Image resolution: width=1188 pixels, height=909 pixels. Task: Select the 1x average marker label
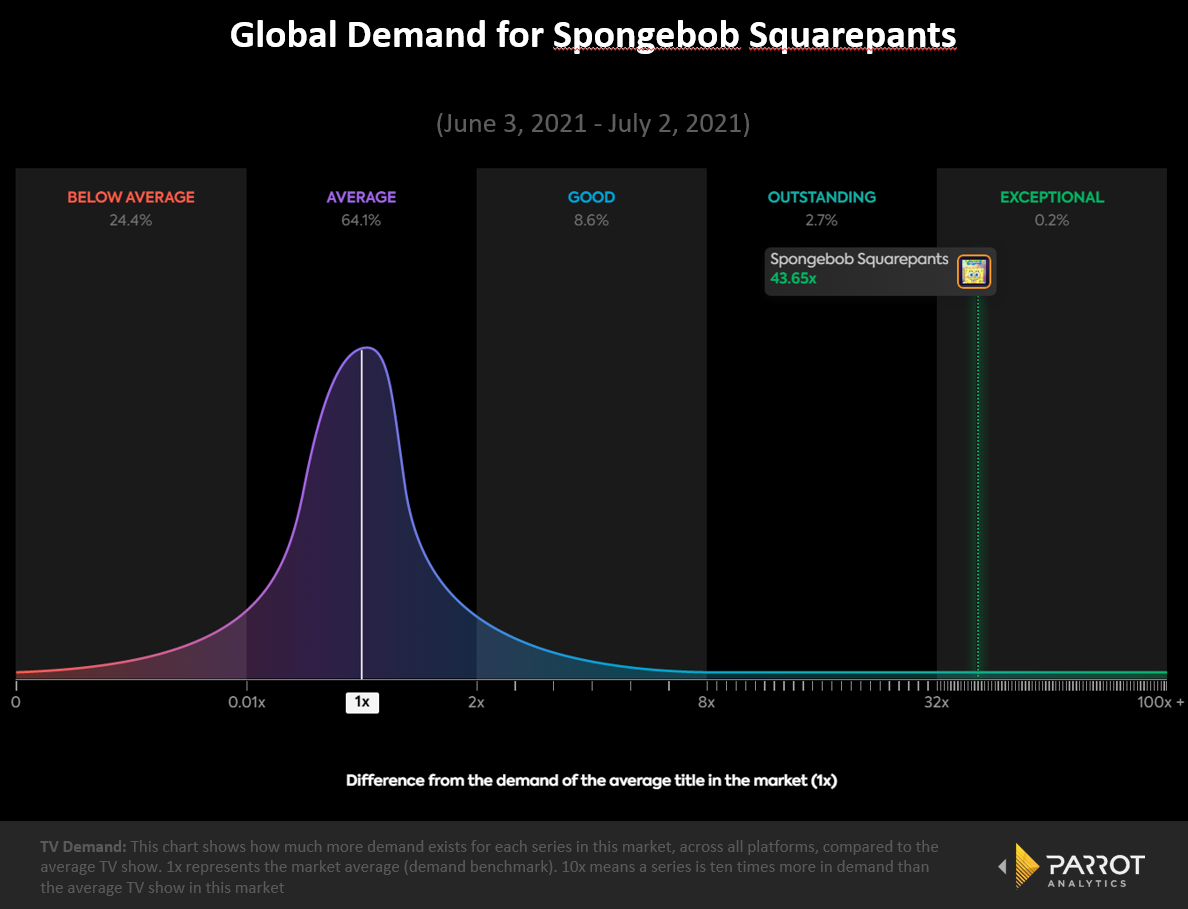[x=362, y=702]
